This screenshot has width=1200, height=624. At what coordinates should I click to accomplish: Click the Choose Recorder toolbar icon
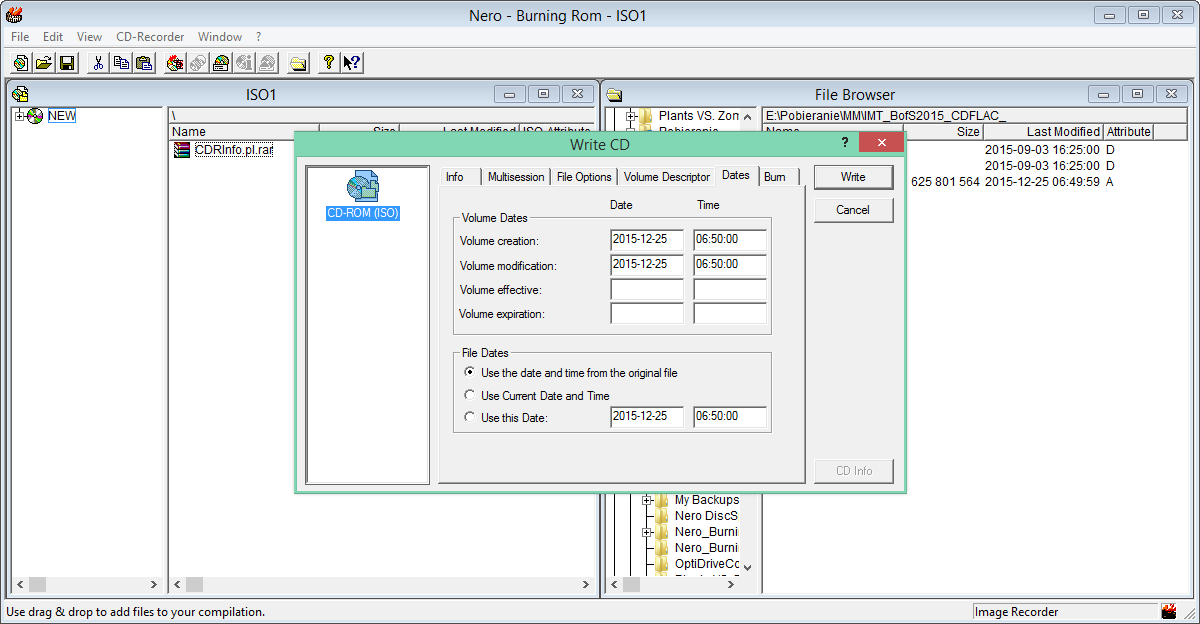pyautogui.click(x=221, y=63)
